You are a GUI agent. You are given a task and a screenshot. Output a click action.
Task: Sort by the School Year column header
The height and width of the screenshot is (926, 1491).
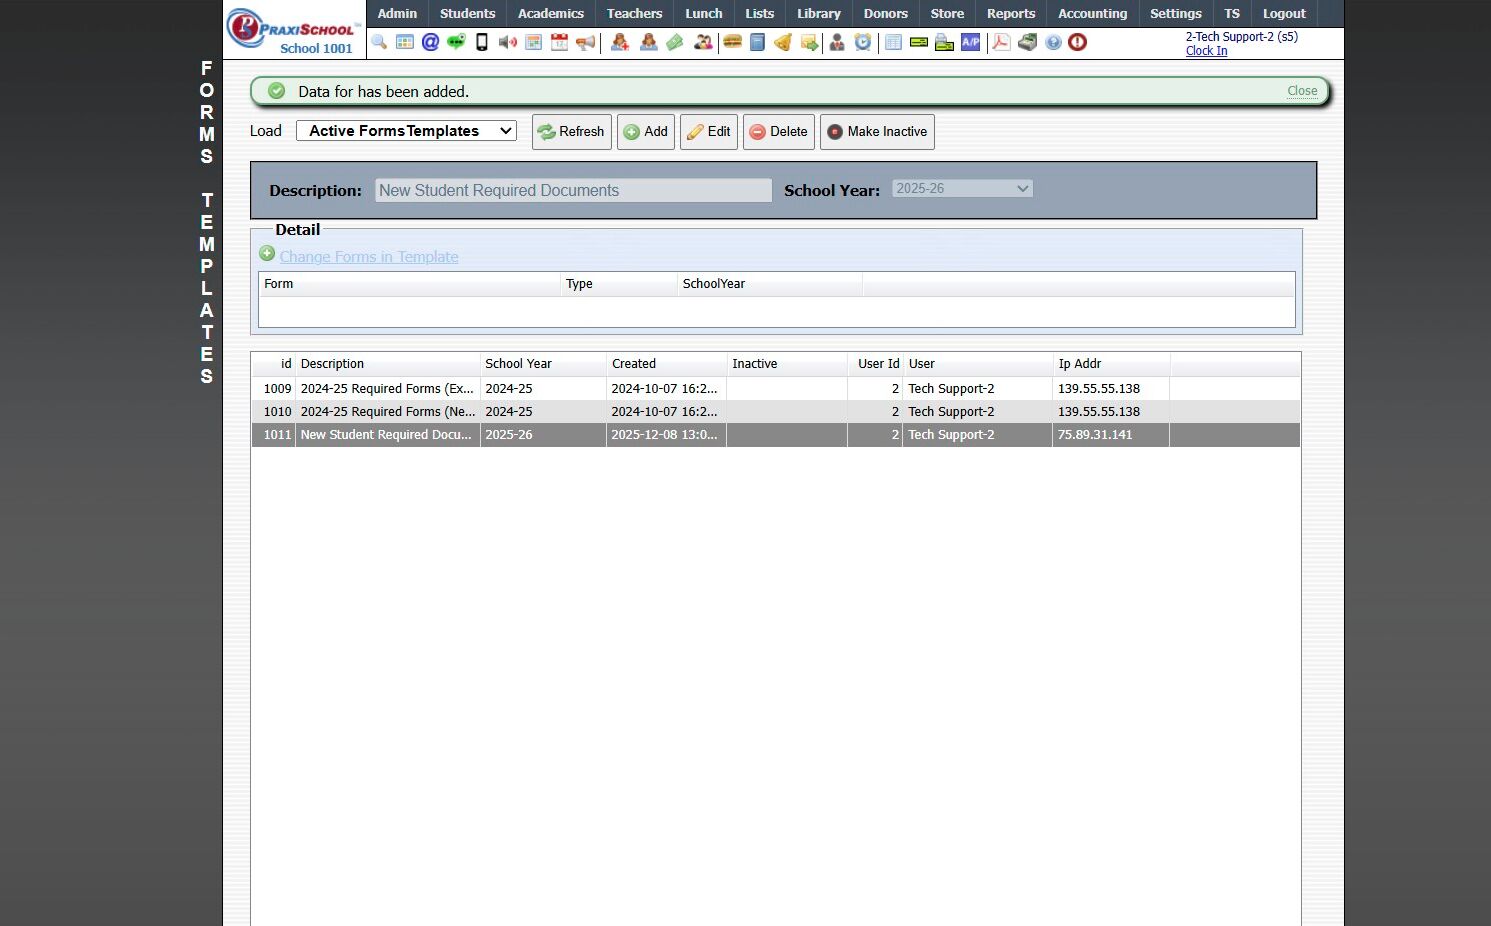click(543, 364)
